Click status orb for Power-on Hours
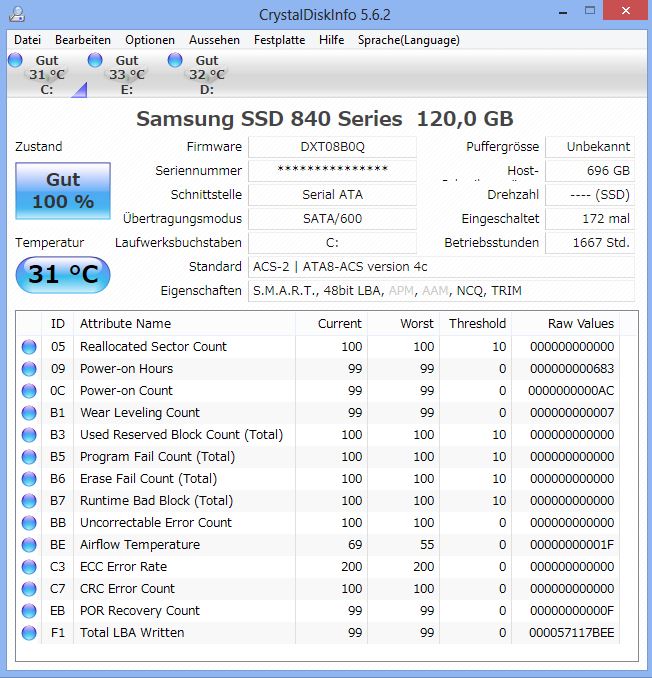 click(29, 369)
